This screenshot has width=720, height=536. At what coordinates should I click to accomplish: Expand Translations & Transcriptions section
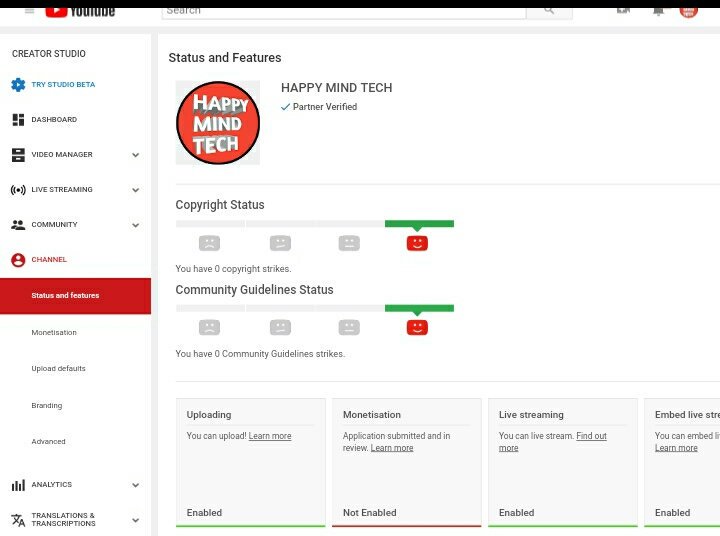point(135,520)
